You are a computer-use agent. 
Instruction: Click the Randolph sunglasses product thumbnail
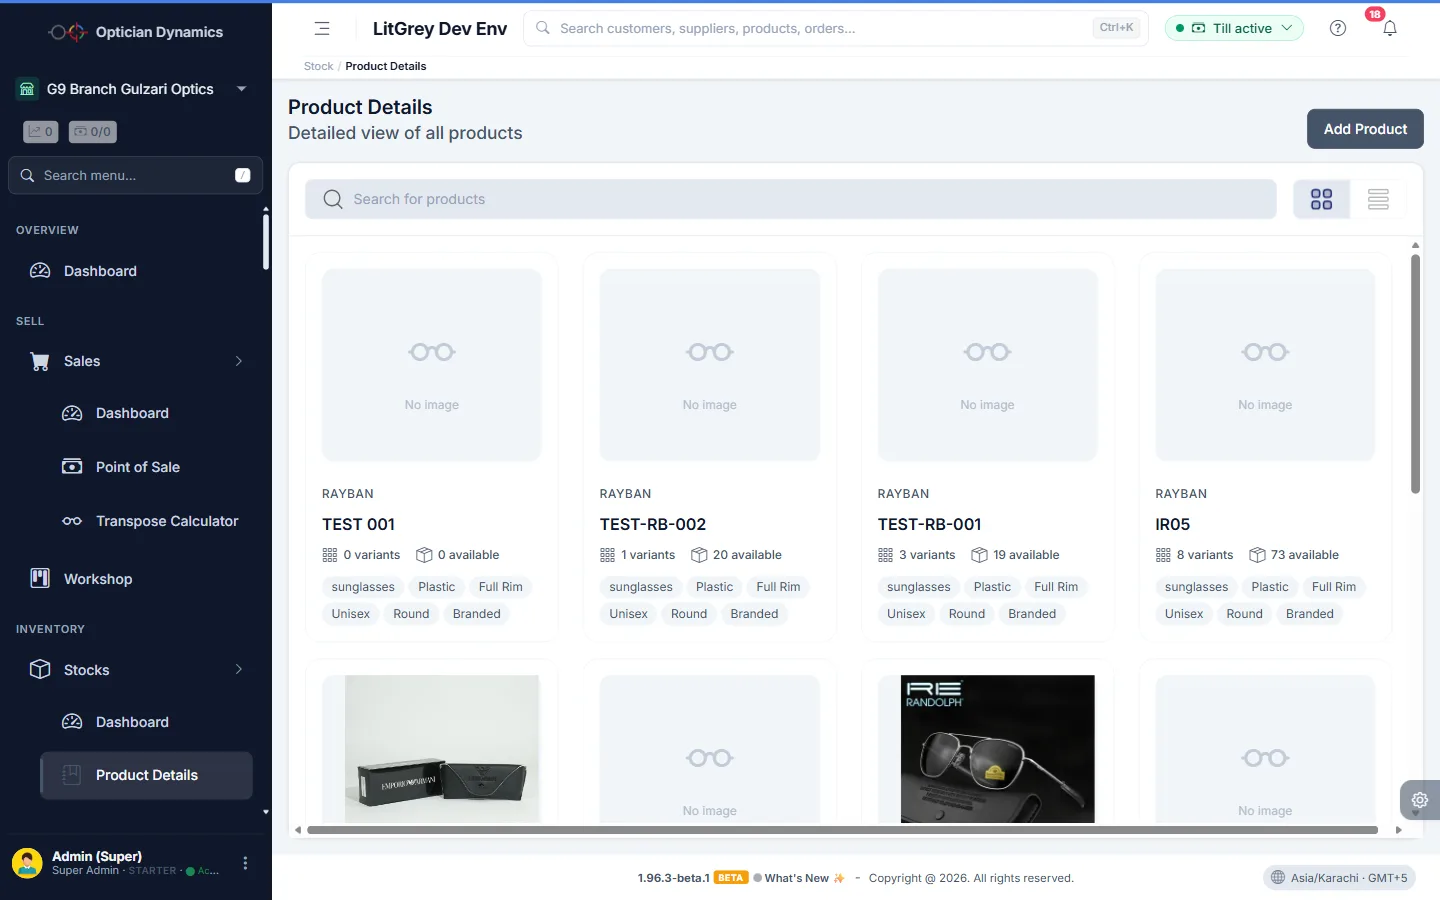coord(997,749)
